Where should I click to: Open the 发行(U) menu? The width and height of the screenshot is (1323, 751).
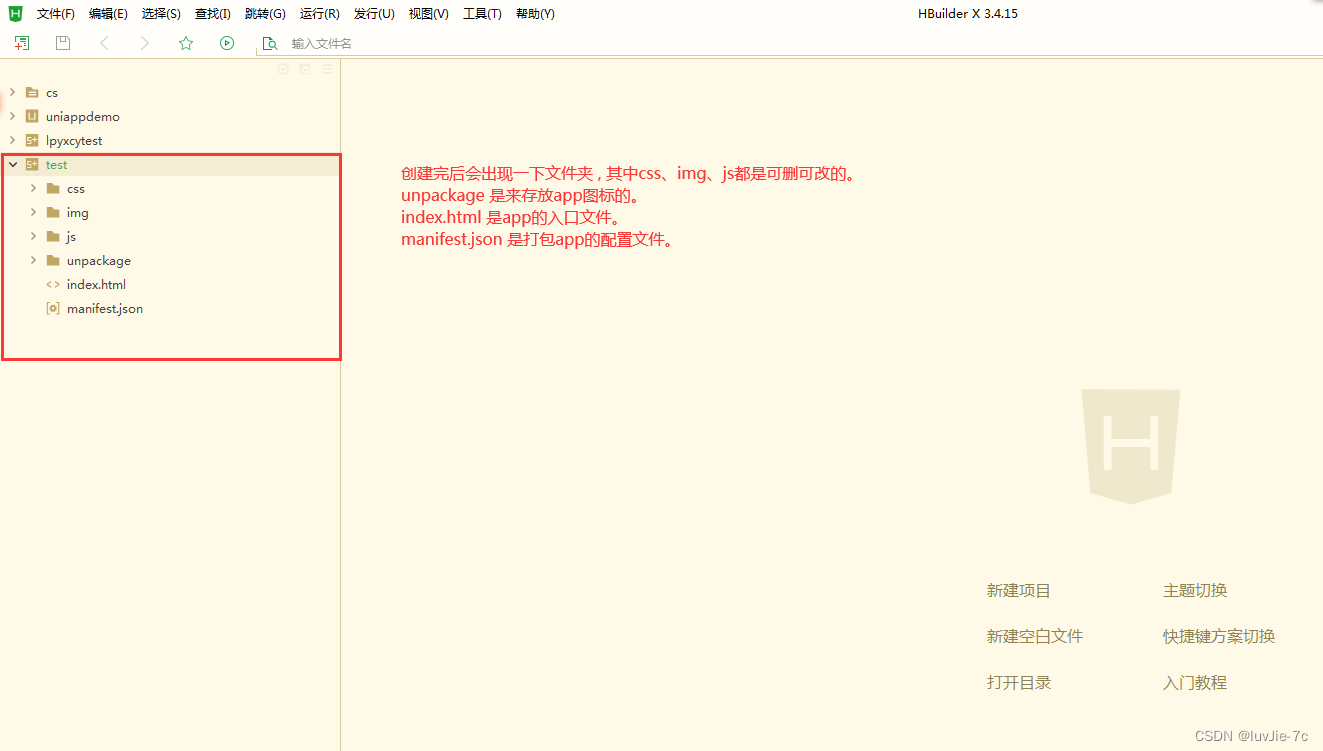pos(373,13)
